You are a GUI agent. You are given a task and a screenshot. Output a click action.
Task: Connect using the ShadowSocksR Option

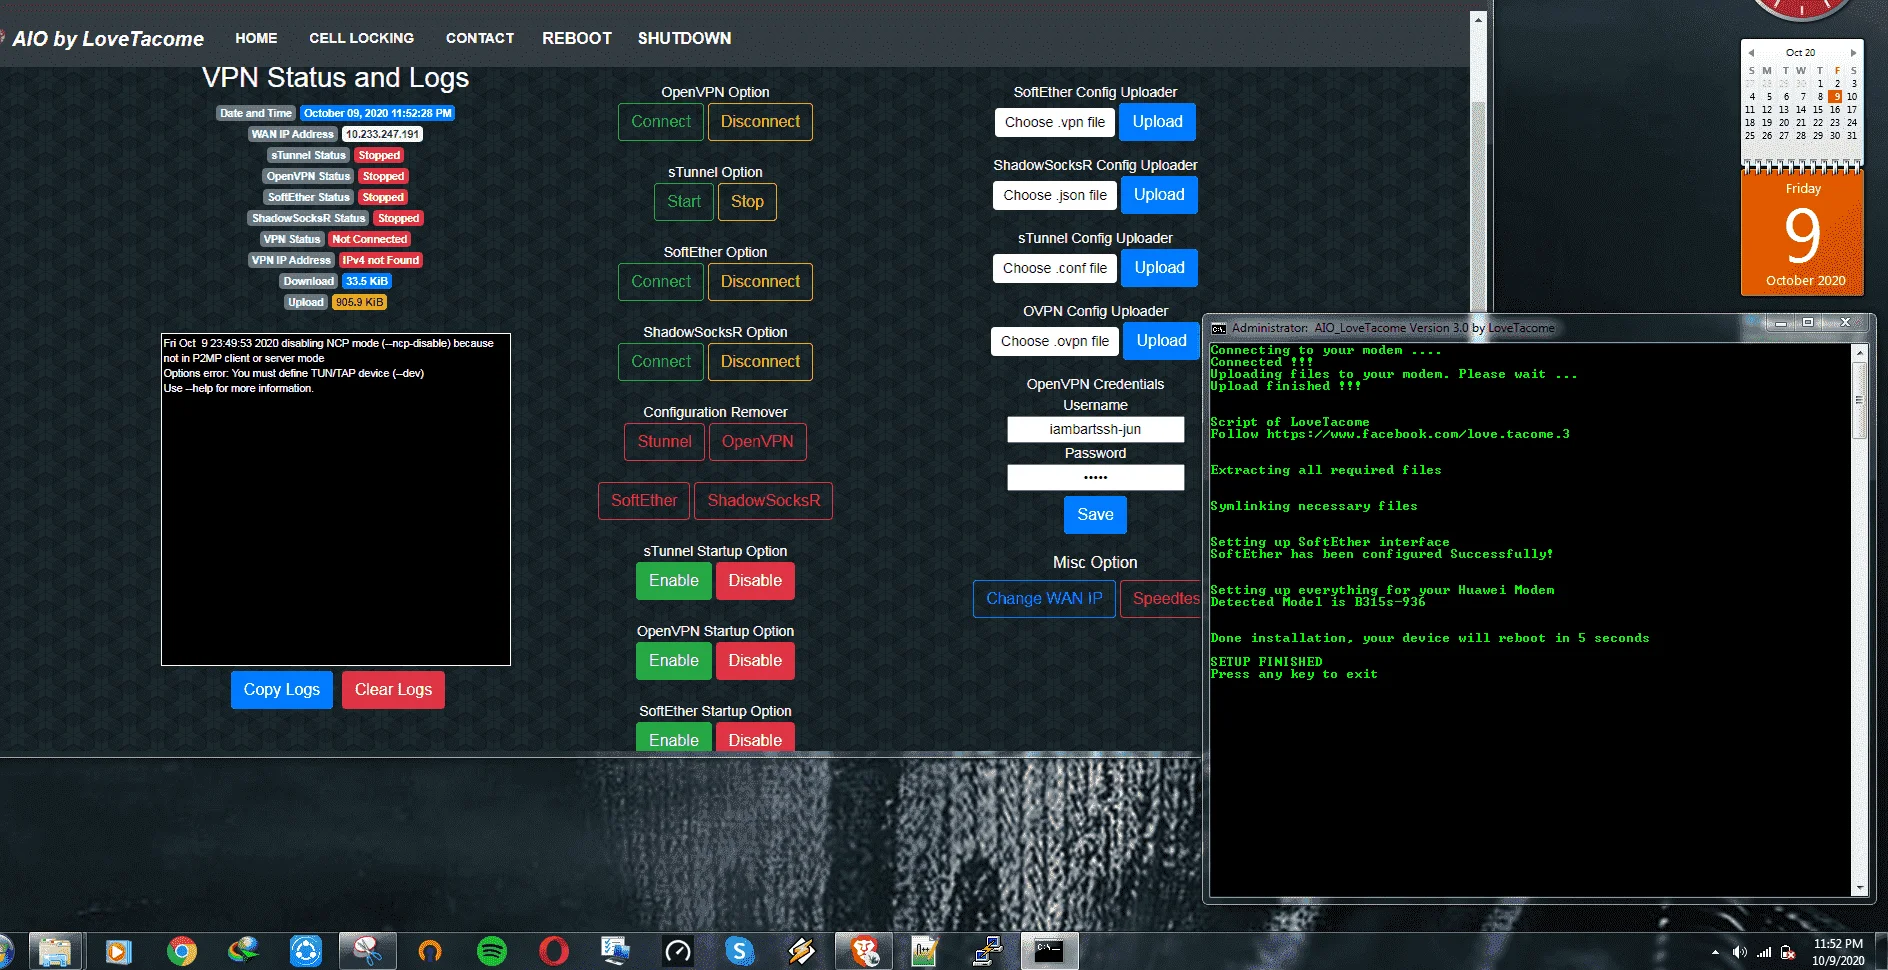pyautogui.click(x=661, y=362)
